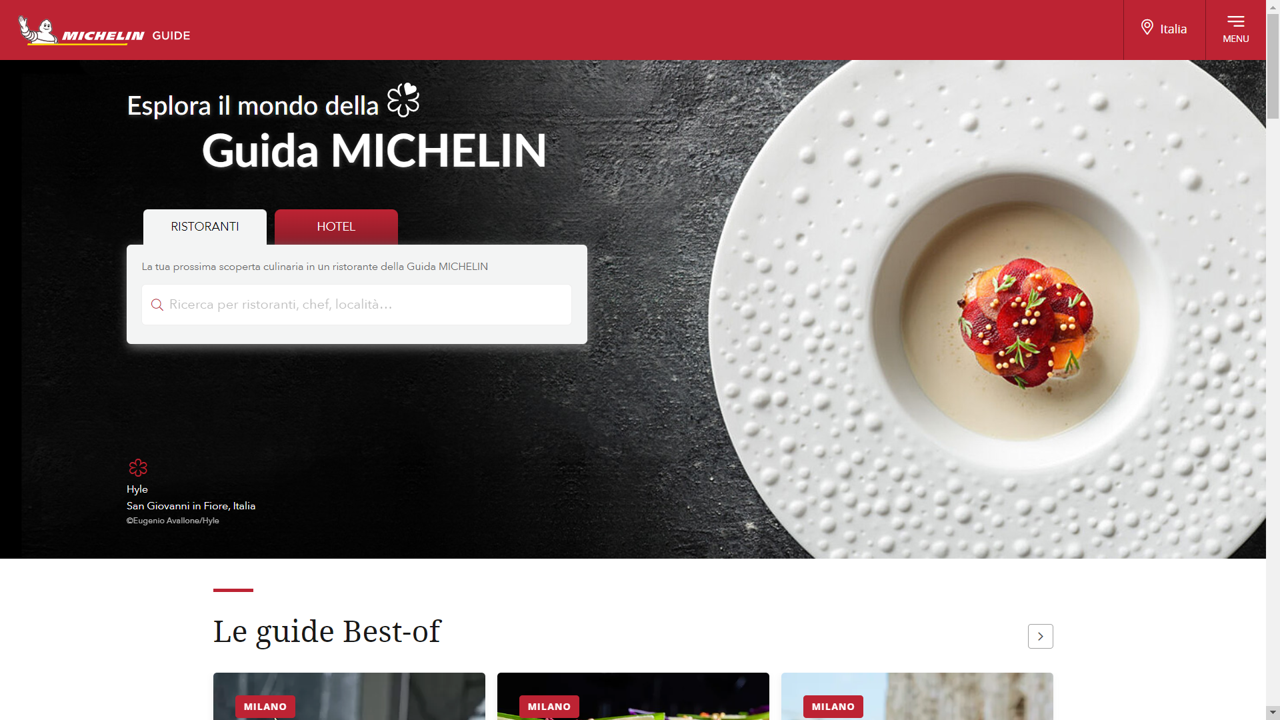Select the RISTORANTI tab

point(205,227)
